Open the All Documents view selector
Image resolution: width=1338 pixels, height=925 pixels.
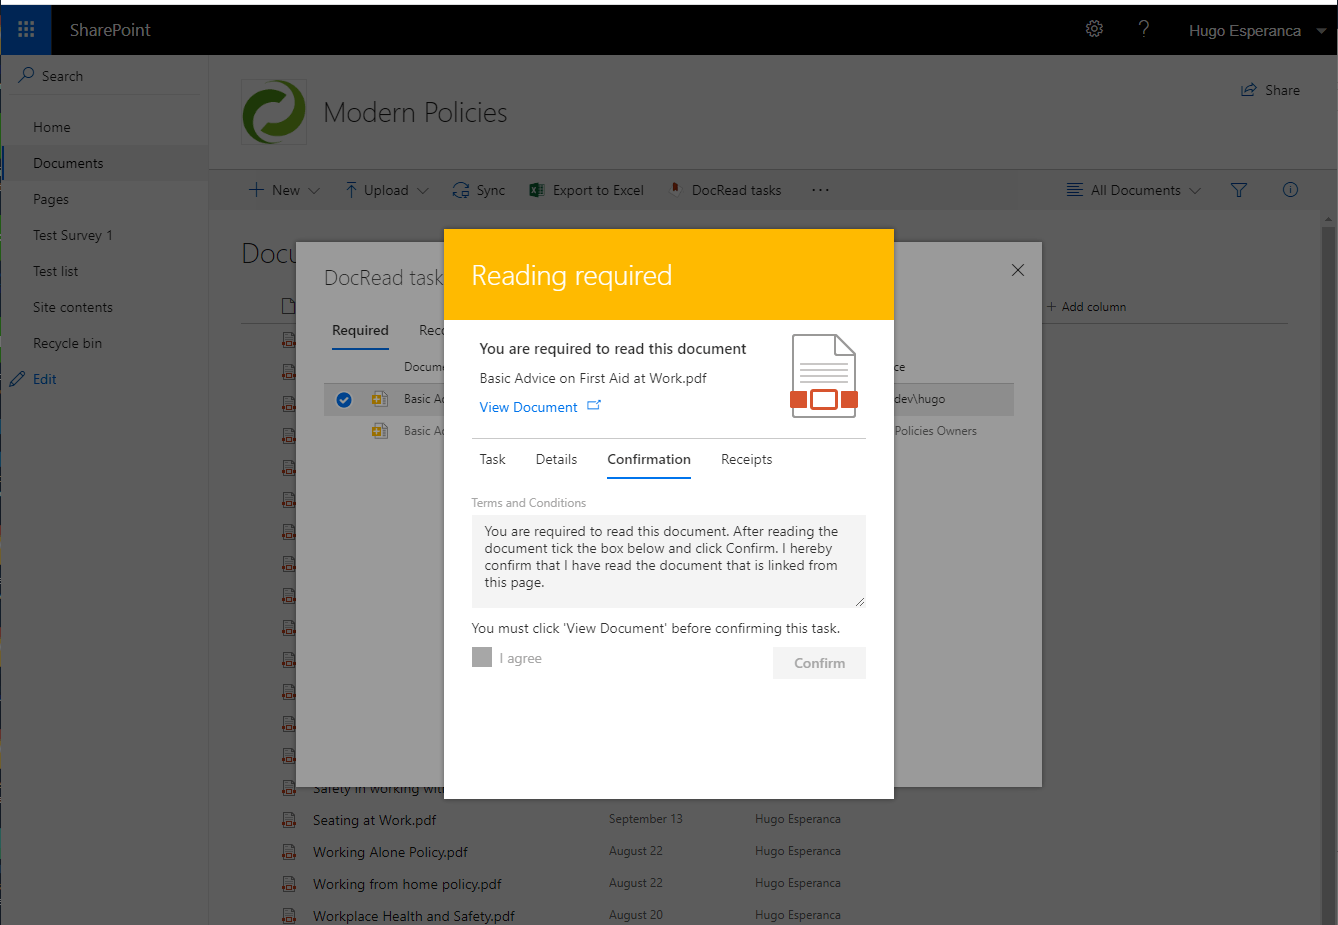1133,189
